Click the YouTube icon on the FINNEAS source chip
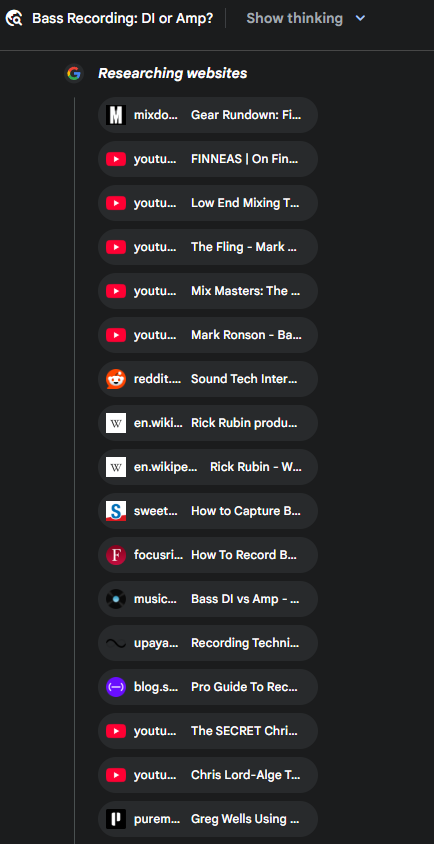The width and height of the screenshot is (434, 844). (x=116, y=159)
